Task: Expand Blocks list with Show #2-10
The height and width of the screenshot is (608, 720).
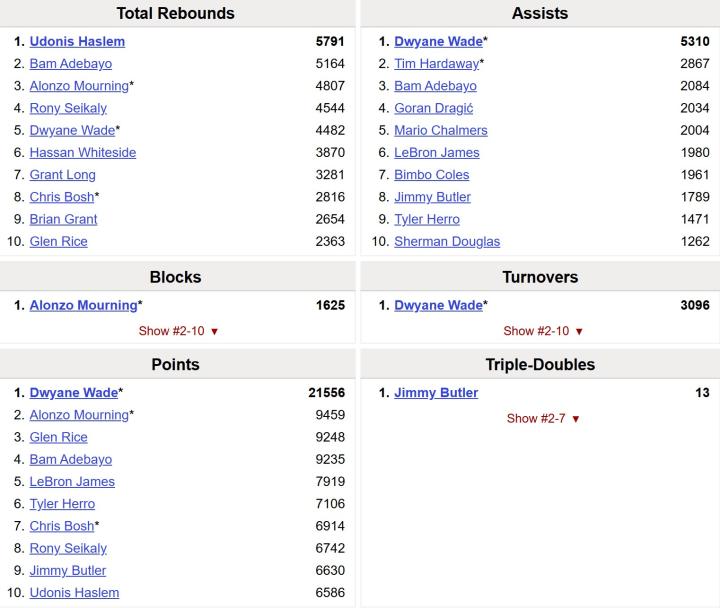Action: pos(178,331)
